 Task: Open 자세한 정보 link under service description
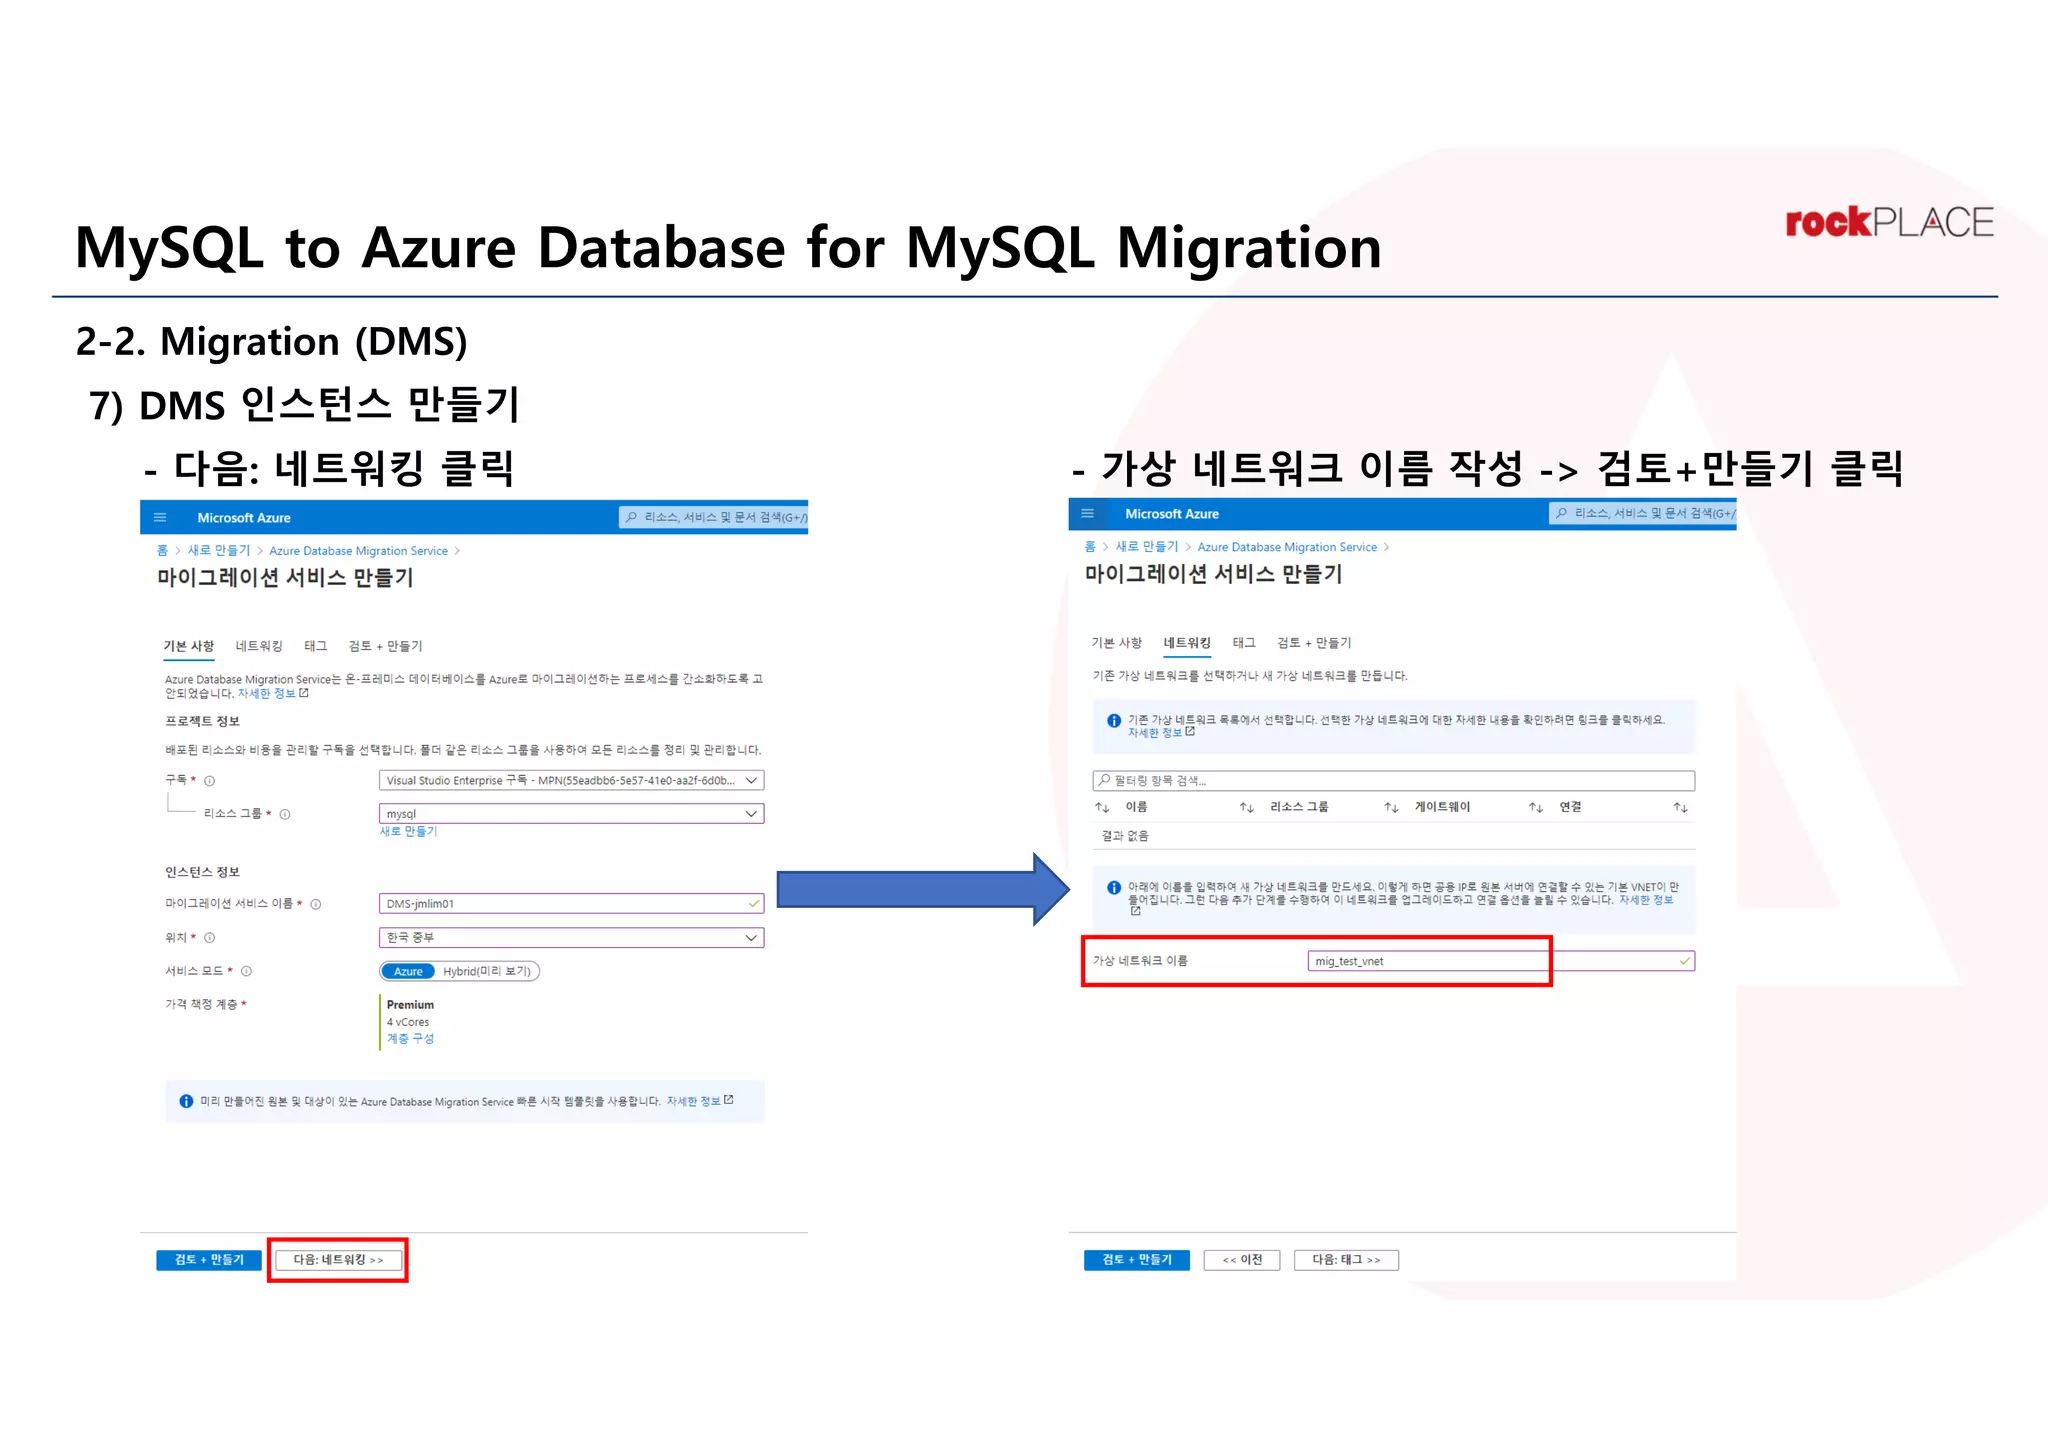(272, 693)
